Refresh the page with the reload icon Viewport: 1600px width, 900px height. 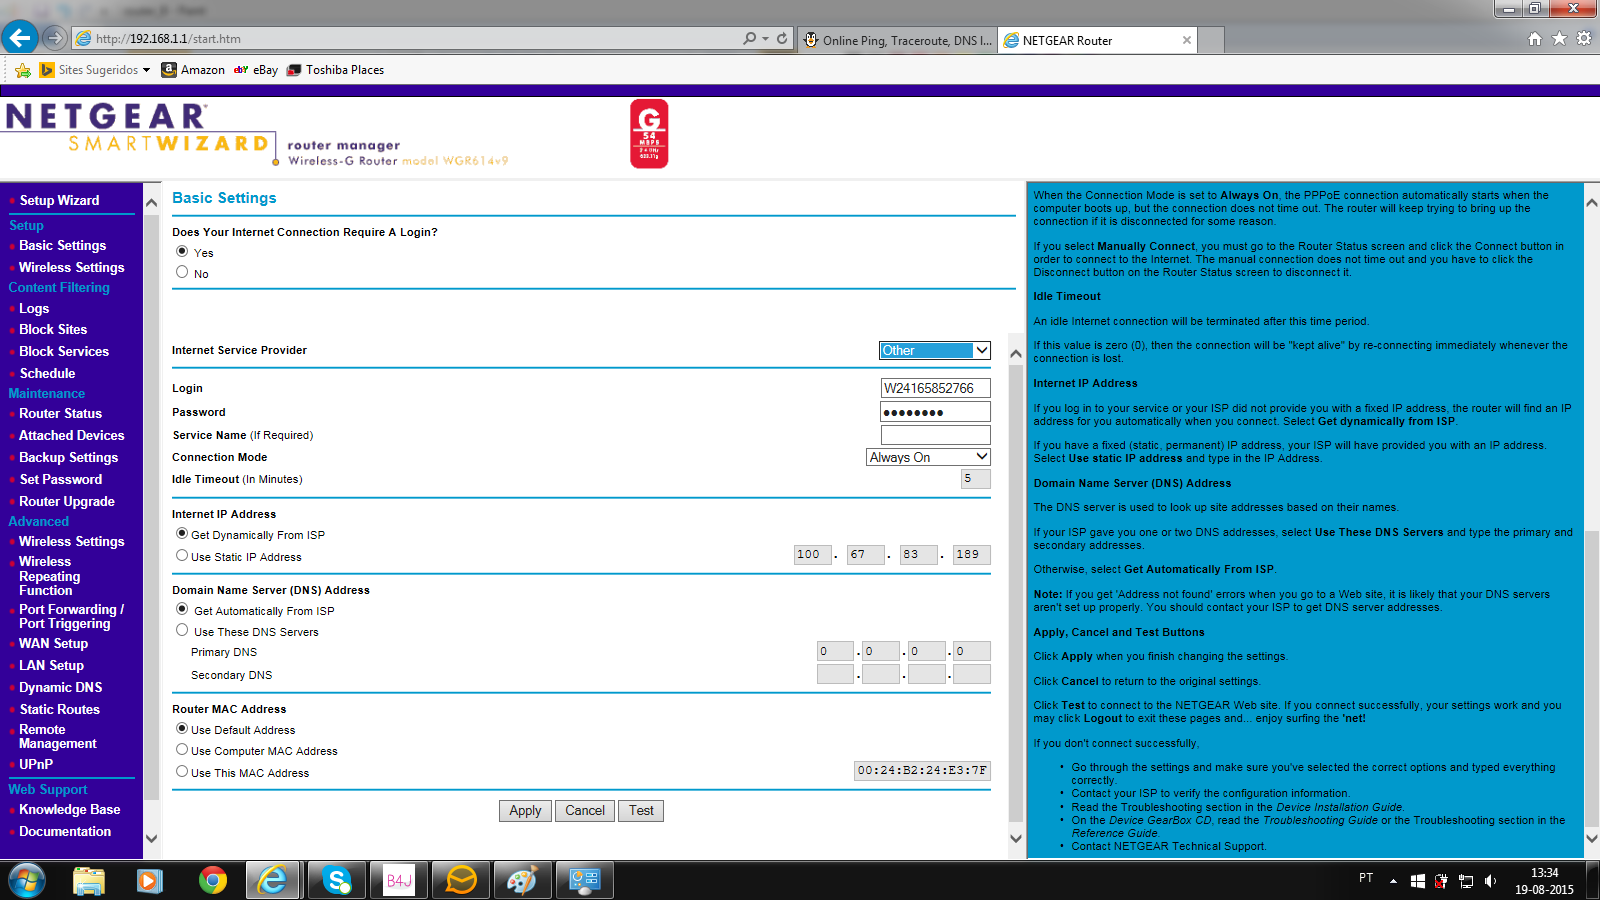[782, 39]
